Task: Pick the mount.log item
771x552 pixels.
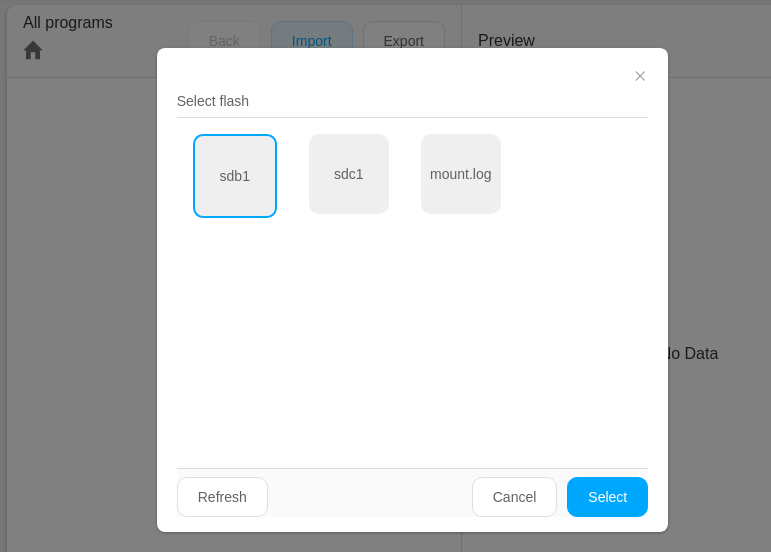Action: coord(461,174)
